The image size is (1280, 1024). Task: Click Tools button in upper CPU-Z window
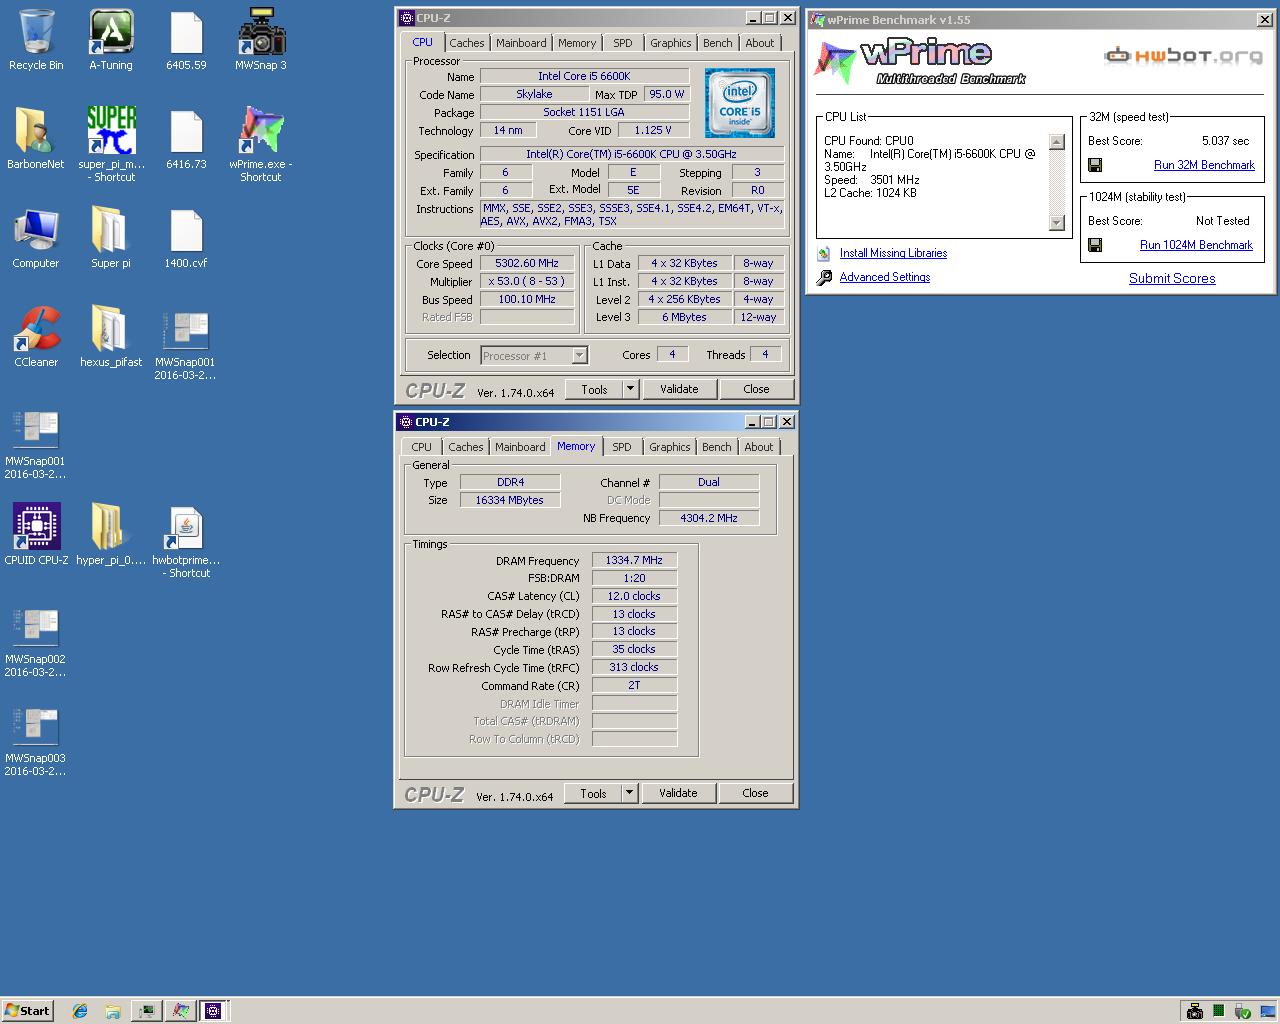(594, 389)
